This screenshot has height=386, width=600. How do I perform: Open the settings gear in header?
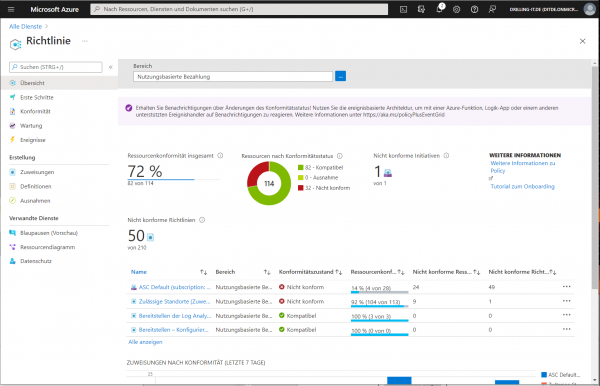(x=457, y=10)
